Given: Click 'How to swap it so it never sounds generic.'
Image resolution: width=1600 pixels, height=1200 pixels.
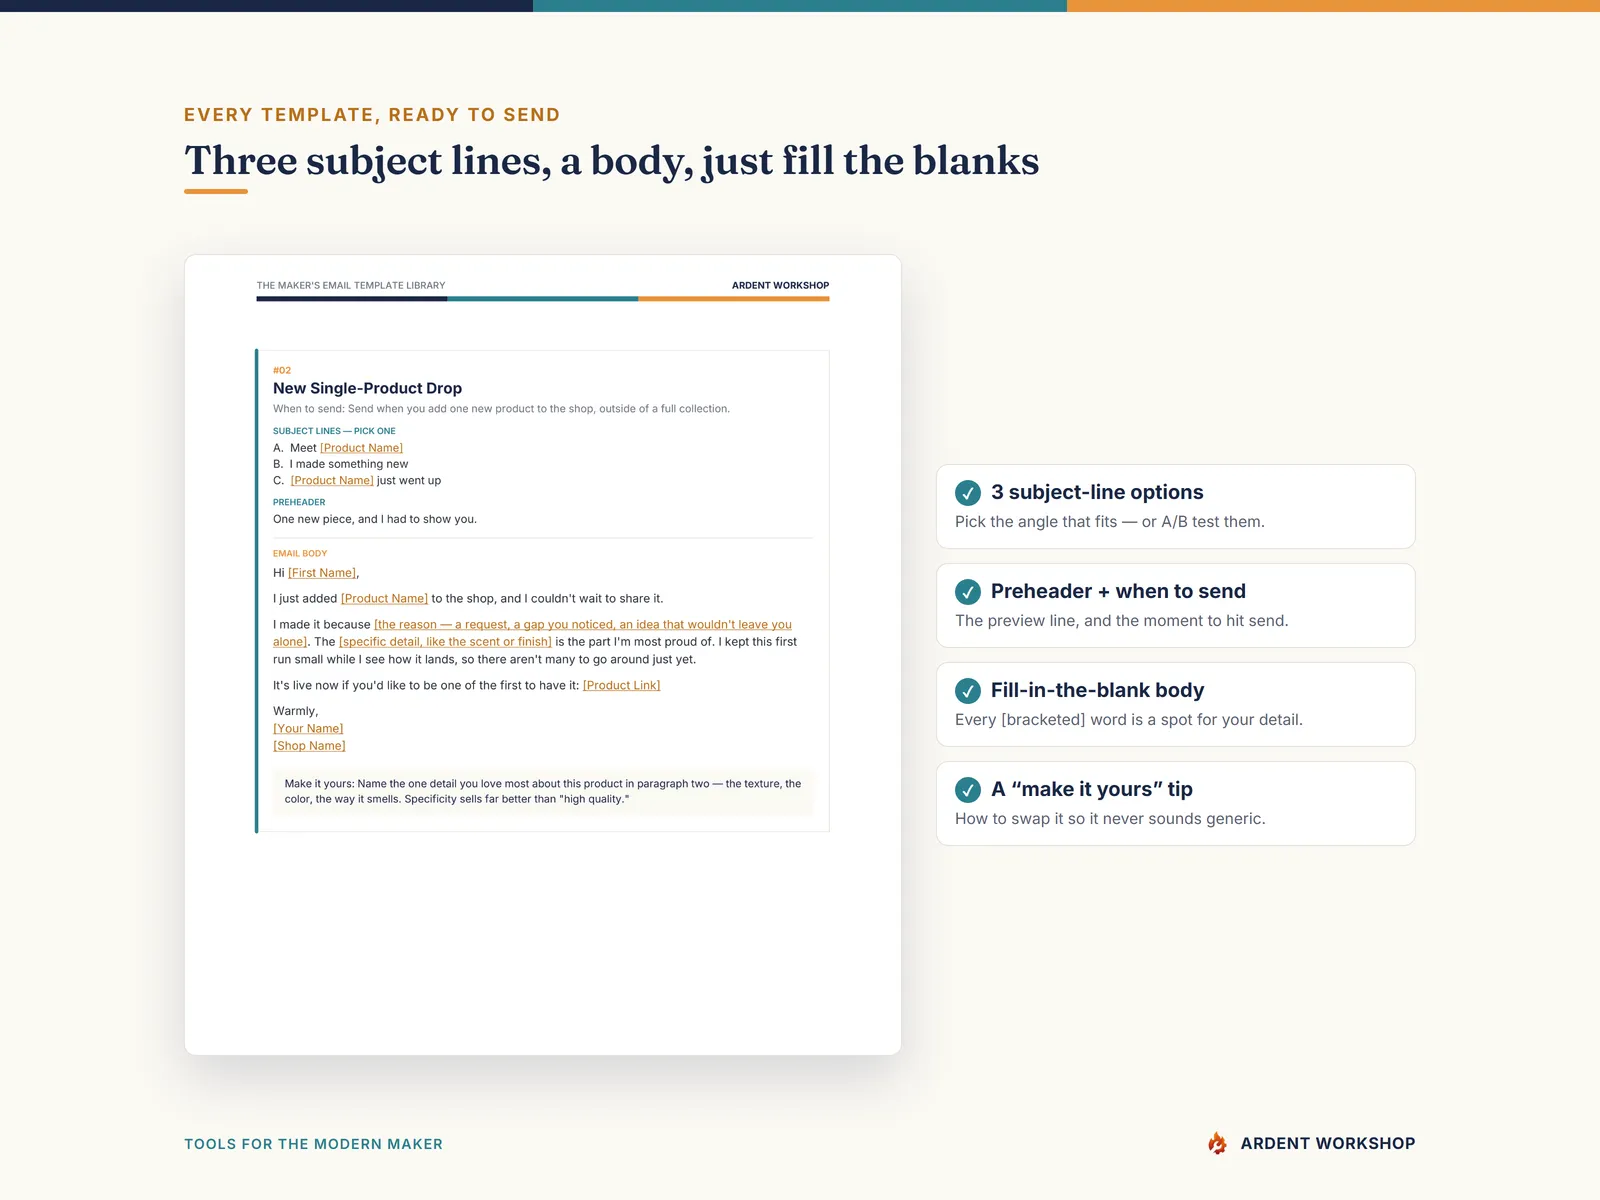Looking at the screenshot, I should coord(1110,818).
